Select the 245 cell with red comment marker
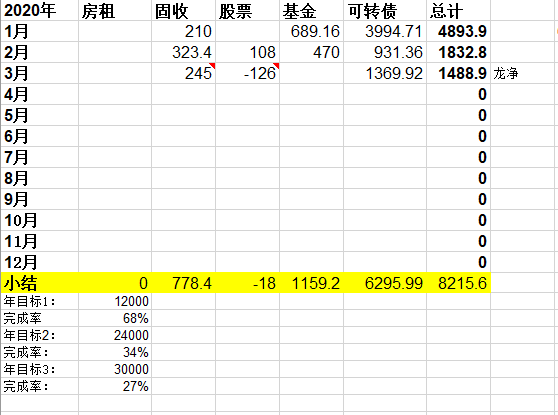This screenshot has width=558, height=415. pos(183,73)
